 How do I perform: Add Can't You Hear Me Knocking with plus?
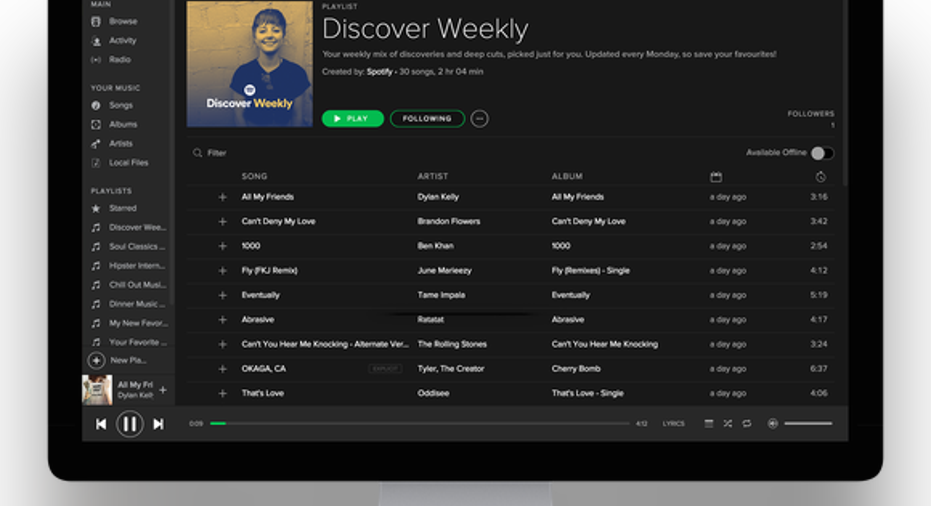[223, 344]
